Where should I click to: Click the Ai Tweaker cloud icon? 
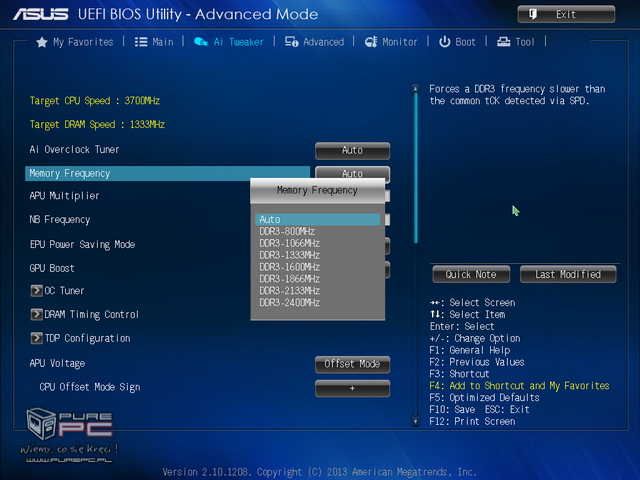pyautogui.click(x=201, y=42)
